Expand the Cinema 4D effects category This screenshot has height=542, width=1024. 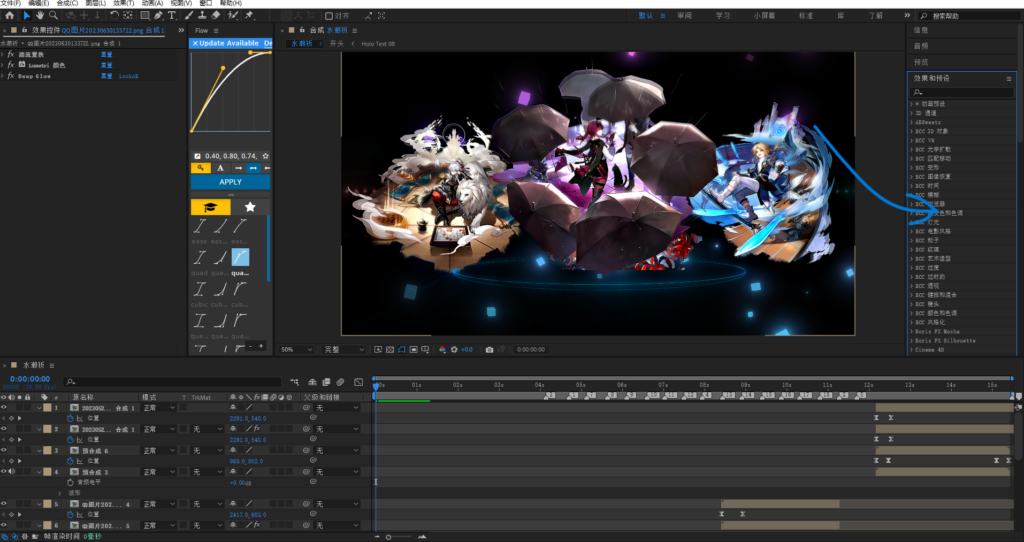[912, 350]
